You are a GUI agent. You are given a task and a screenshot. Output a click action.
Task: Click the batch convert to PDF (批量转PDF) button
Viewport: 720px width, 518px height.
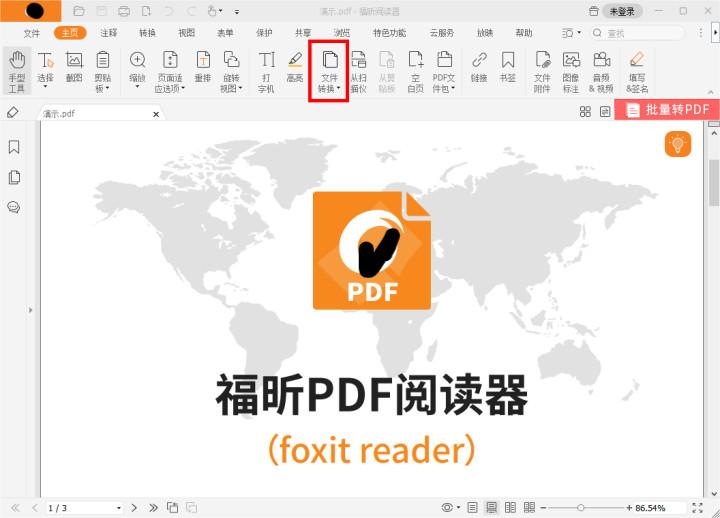[667, 110]
